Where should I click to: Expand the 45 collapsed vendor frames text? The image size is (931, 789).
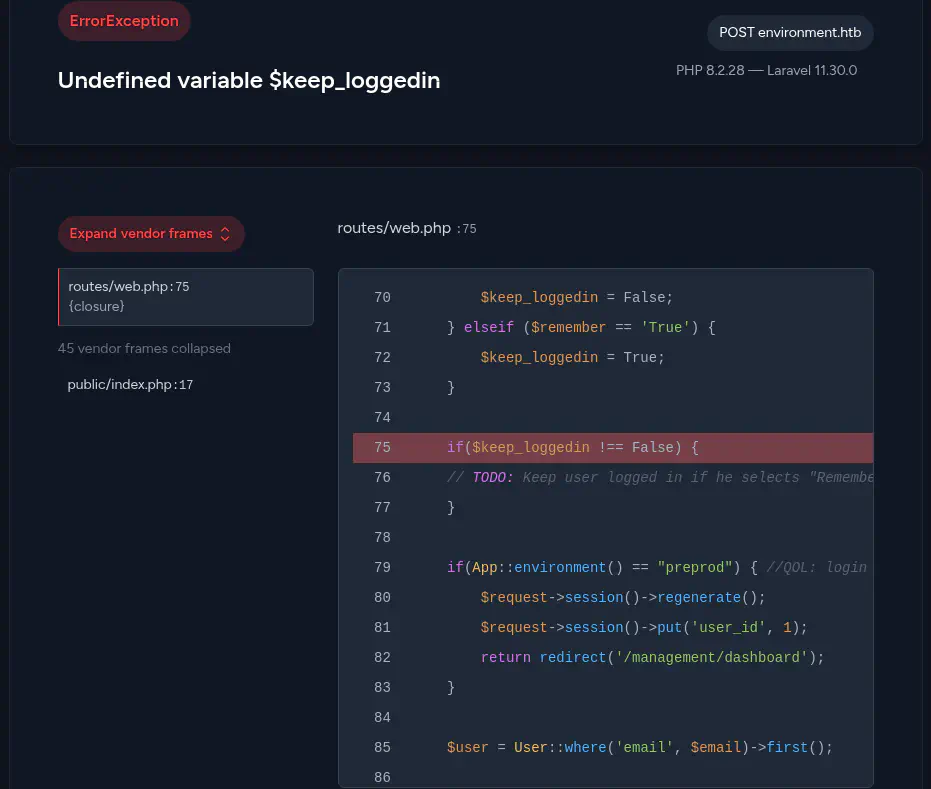click(x=144, y=349)
